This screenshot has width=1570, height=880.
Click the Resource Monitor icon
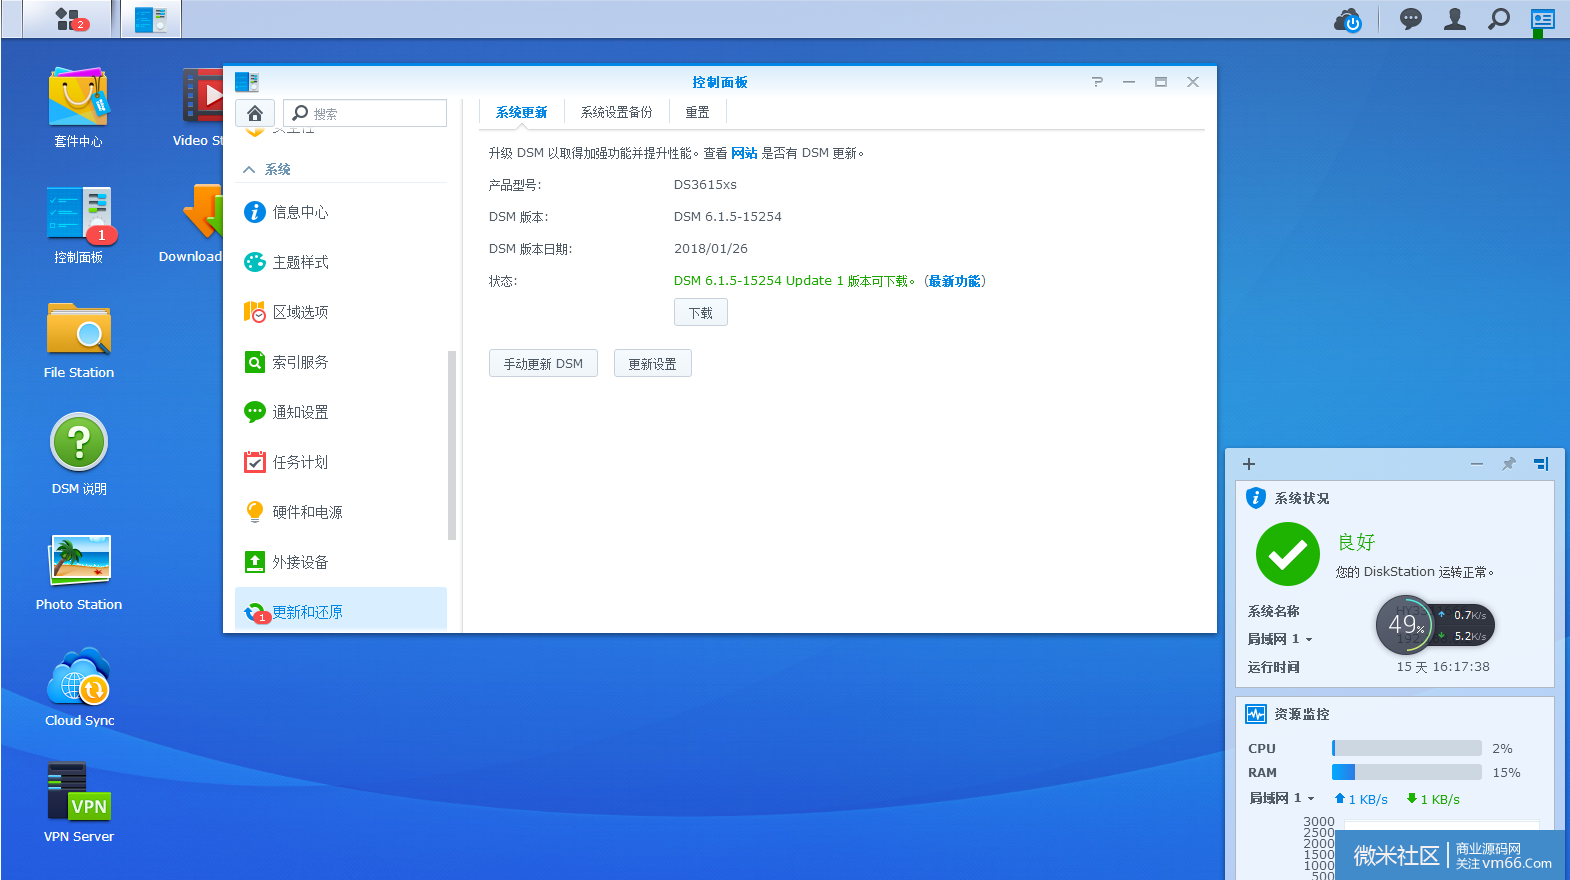[x=1256, y=714]
